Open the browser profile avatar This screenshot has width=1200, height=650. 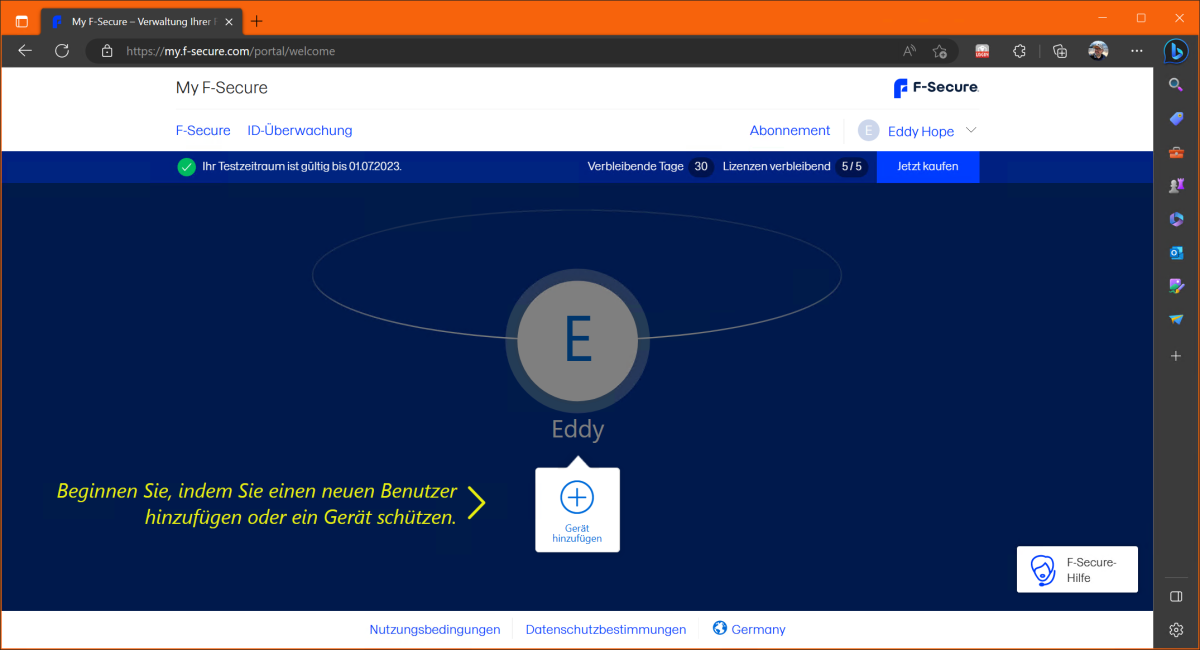coord(1098,51)
